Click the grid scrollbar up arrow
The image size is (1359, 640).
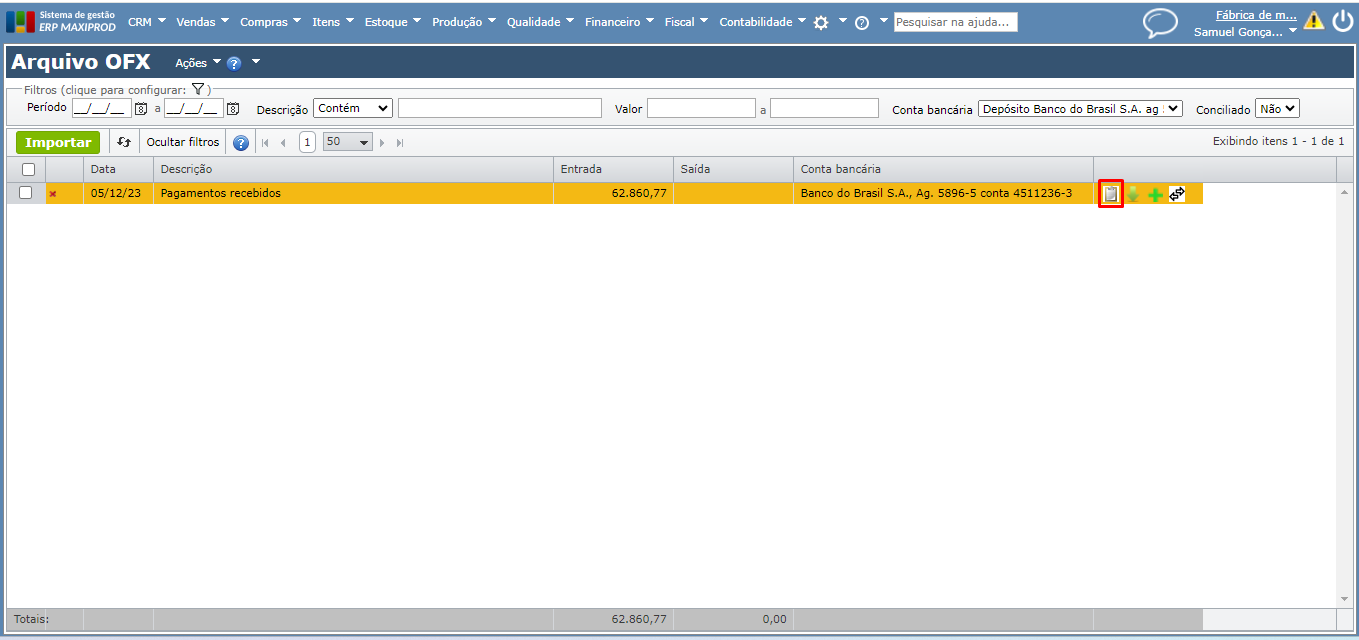point(1344,191)
